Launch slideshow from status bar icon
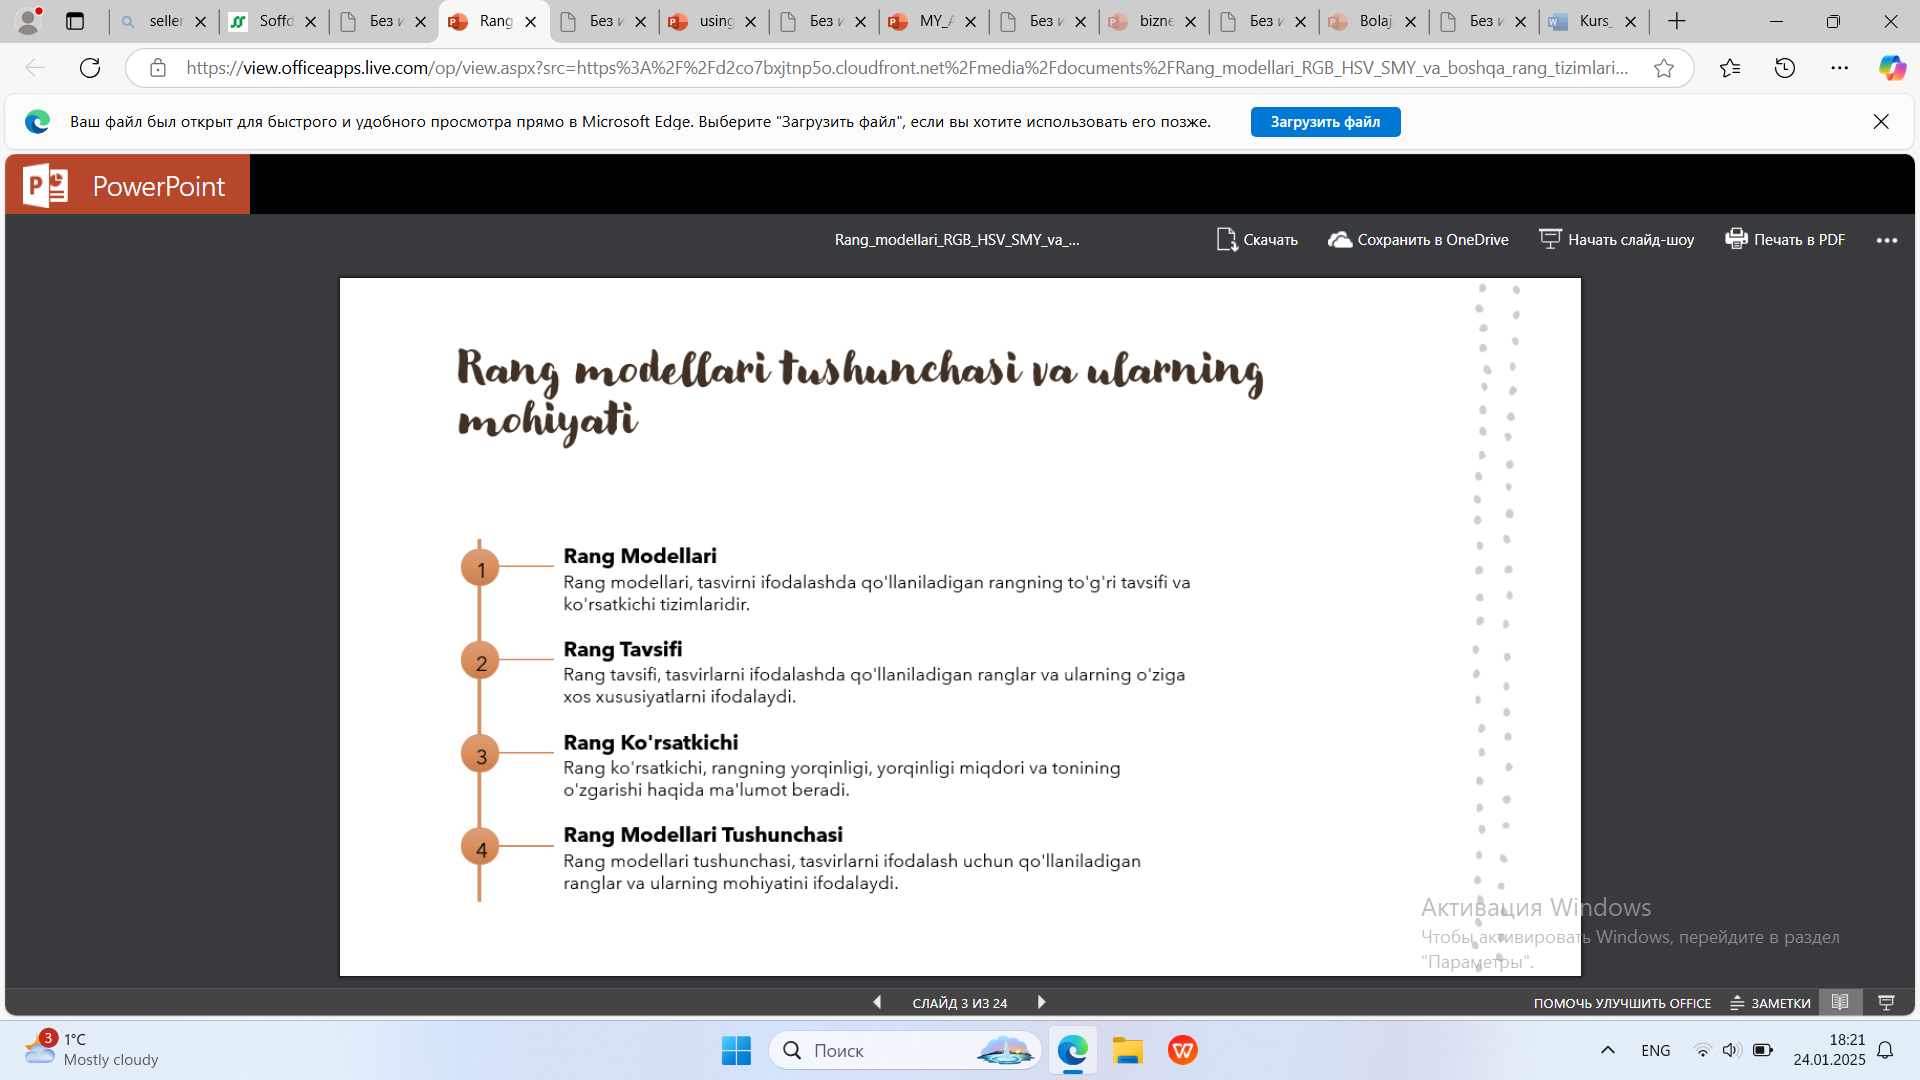Image resolution: width=1920 pixels, height=1080 pixels. 1887,1002
